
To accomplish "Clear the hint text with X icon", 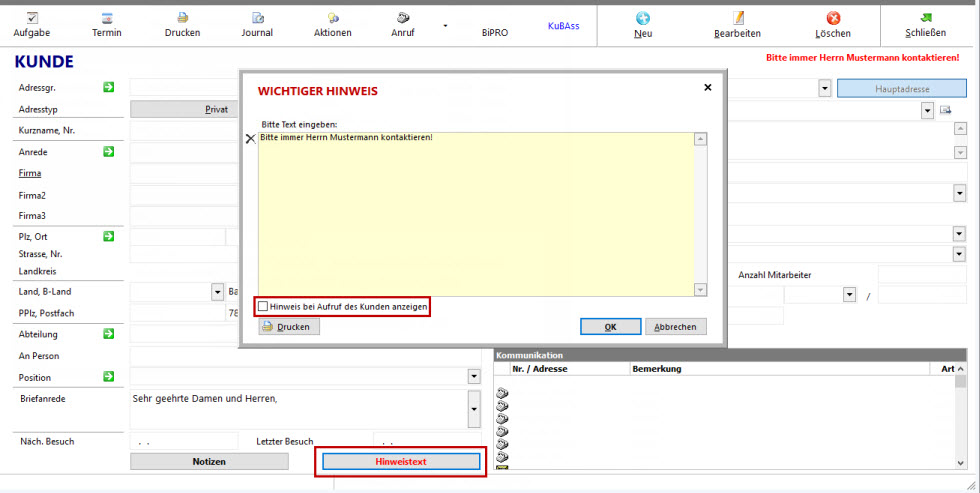I will (x=250, y=139).
